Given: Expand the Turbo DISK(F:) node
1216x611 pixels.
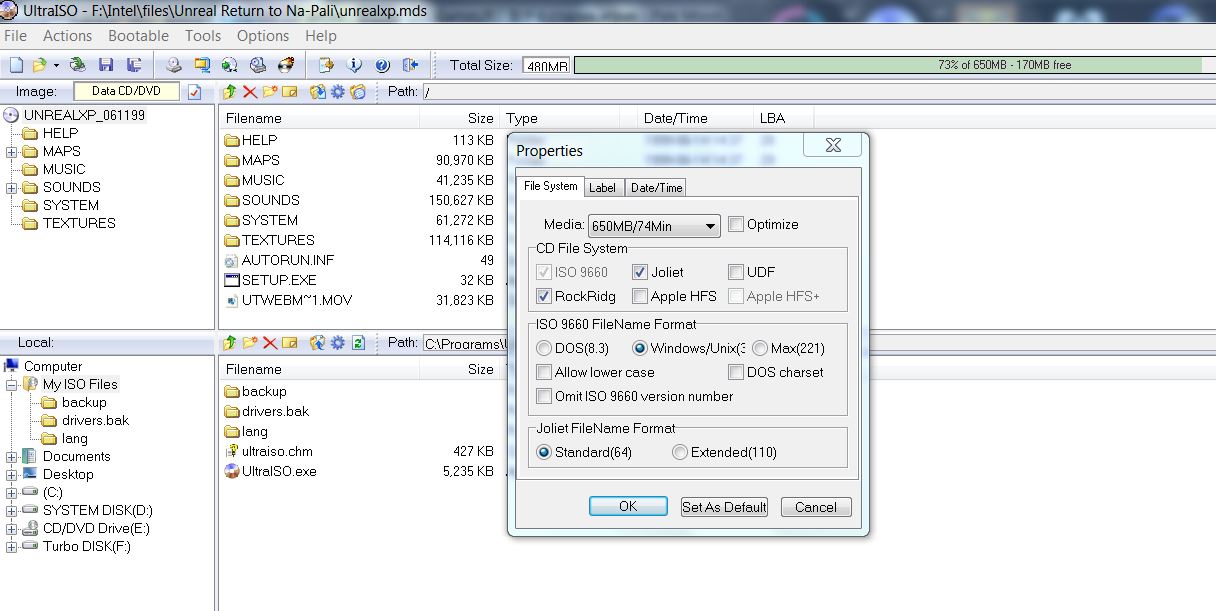Looking at the screenshot, I should coord(11,547).
